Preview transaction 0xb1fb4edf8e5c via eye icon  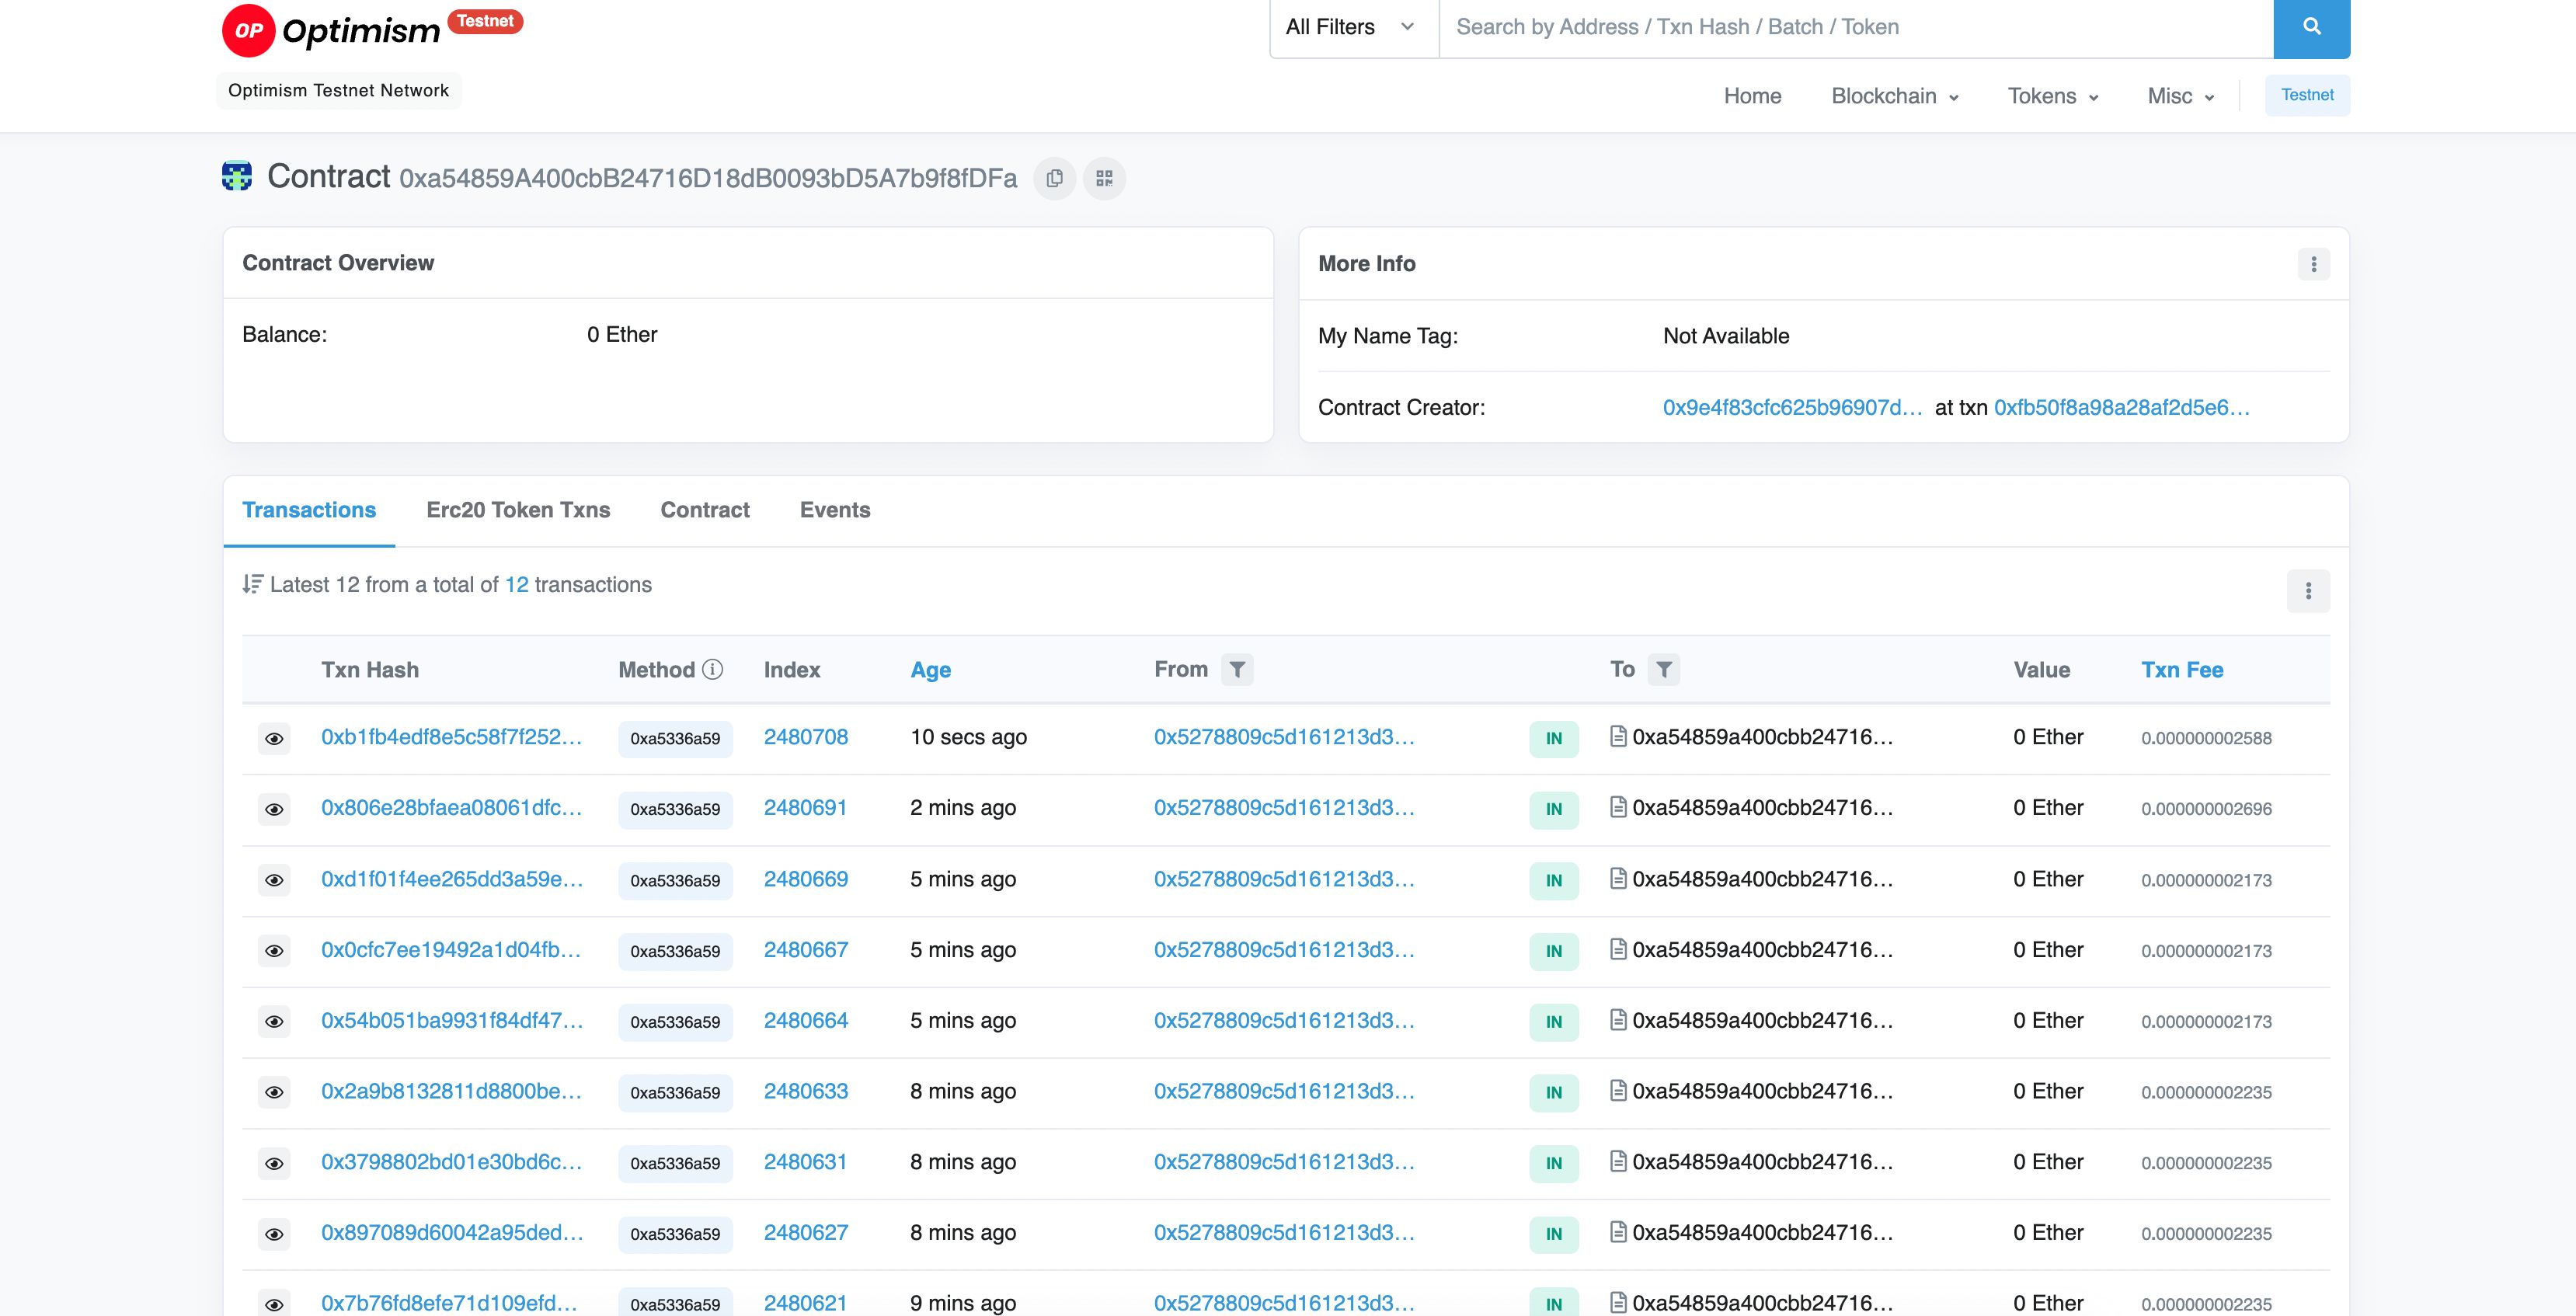pyautogui.click(x=274, y=739)
